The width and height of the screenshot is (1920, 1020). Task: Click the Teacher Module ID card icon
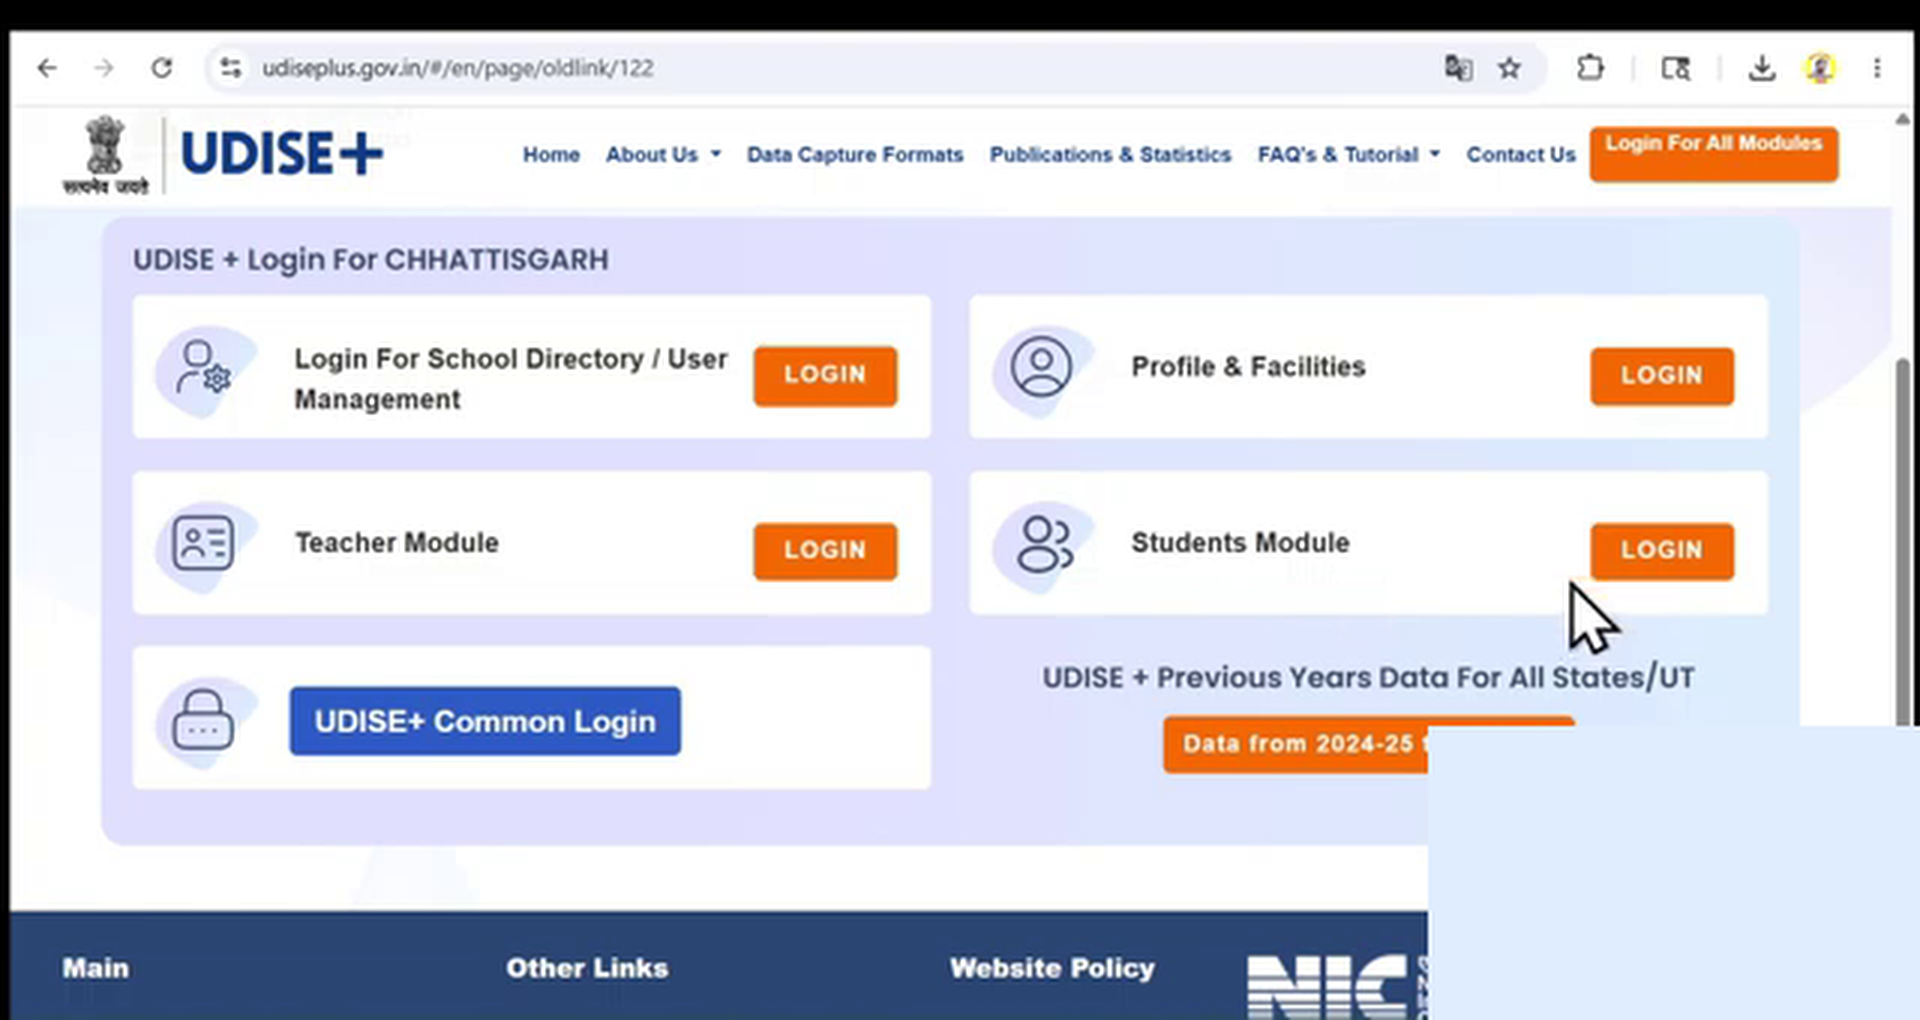coord(203,543)
